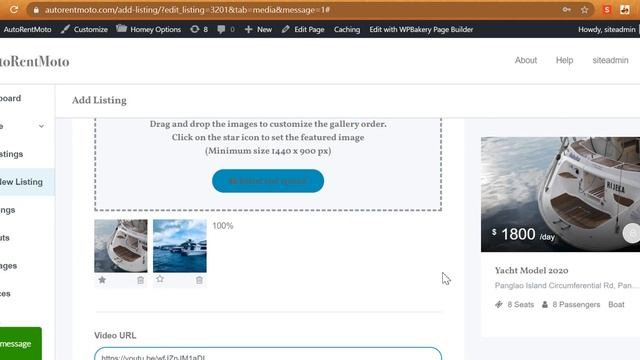Open Homey Options in admin bar
This screenshot has width=640, height=360.
(x=149, y=29)
